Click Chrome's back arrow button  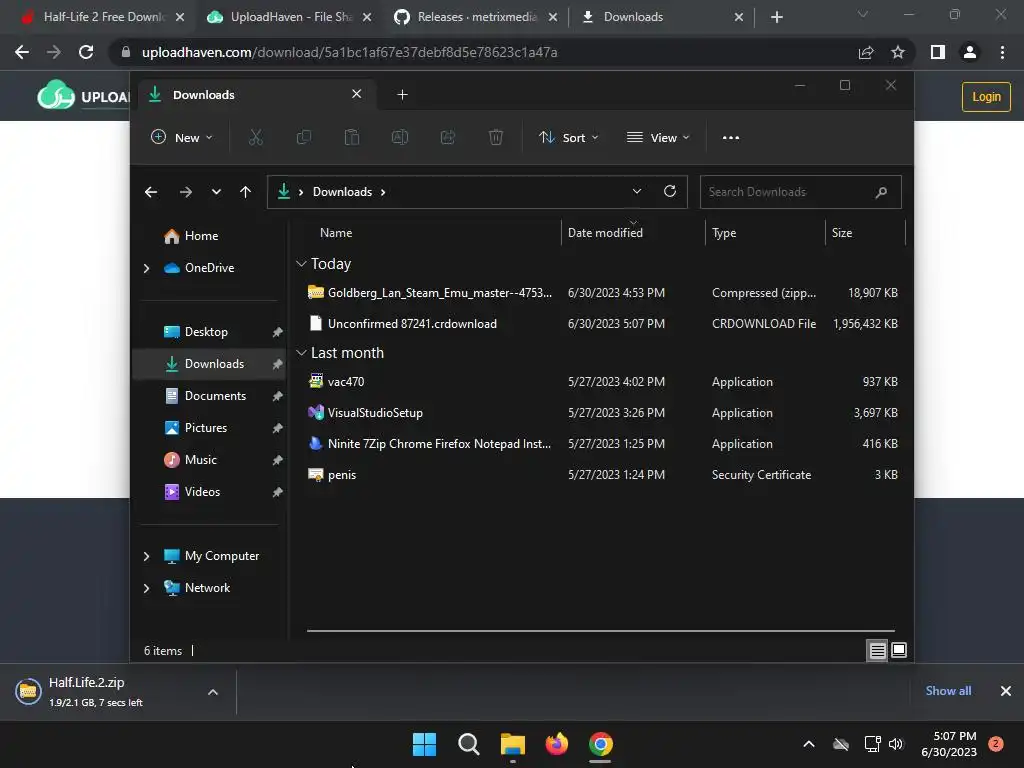22,52
